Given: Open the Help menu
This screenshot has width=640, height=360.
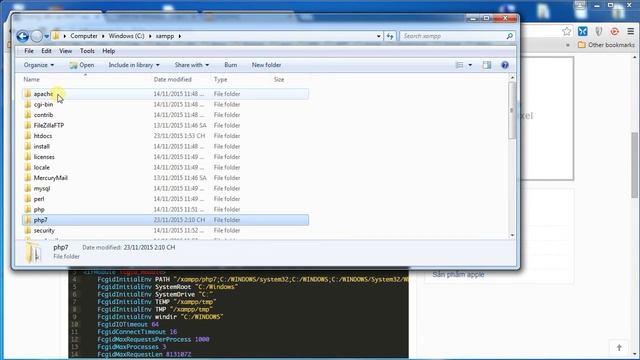Looking at the screenshot, I should (x=108, y=51).
